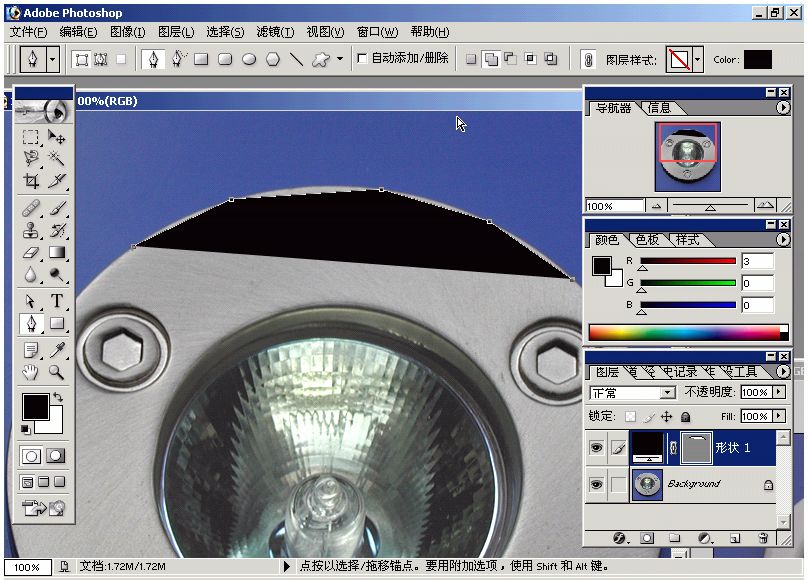Open the tool preset picker arrow
The height and width of the screenshot is (580, 808).
pos(52,59)
